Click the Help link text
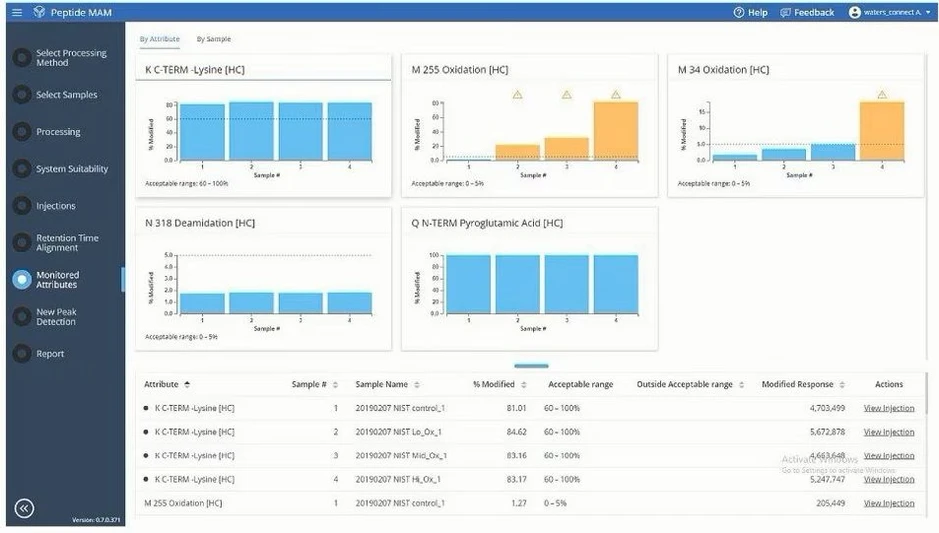This screenshot has width=939, height=533. [758, 13]
